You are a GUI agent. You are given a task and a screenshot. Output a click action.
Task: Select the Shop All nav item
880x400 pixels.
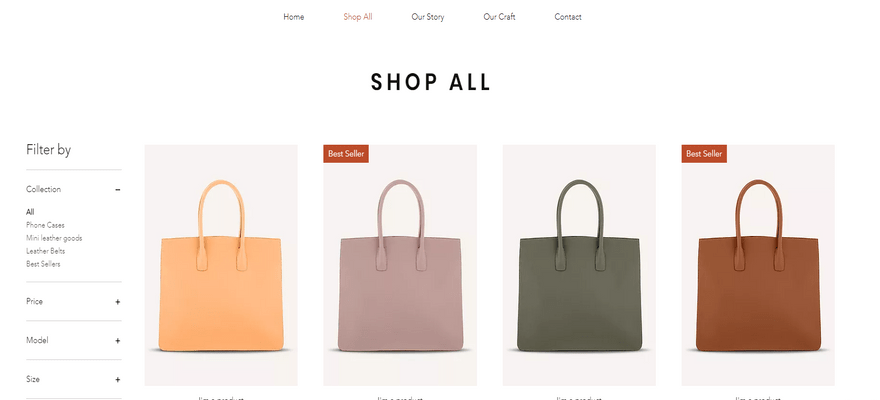[358, 17]
